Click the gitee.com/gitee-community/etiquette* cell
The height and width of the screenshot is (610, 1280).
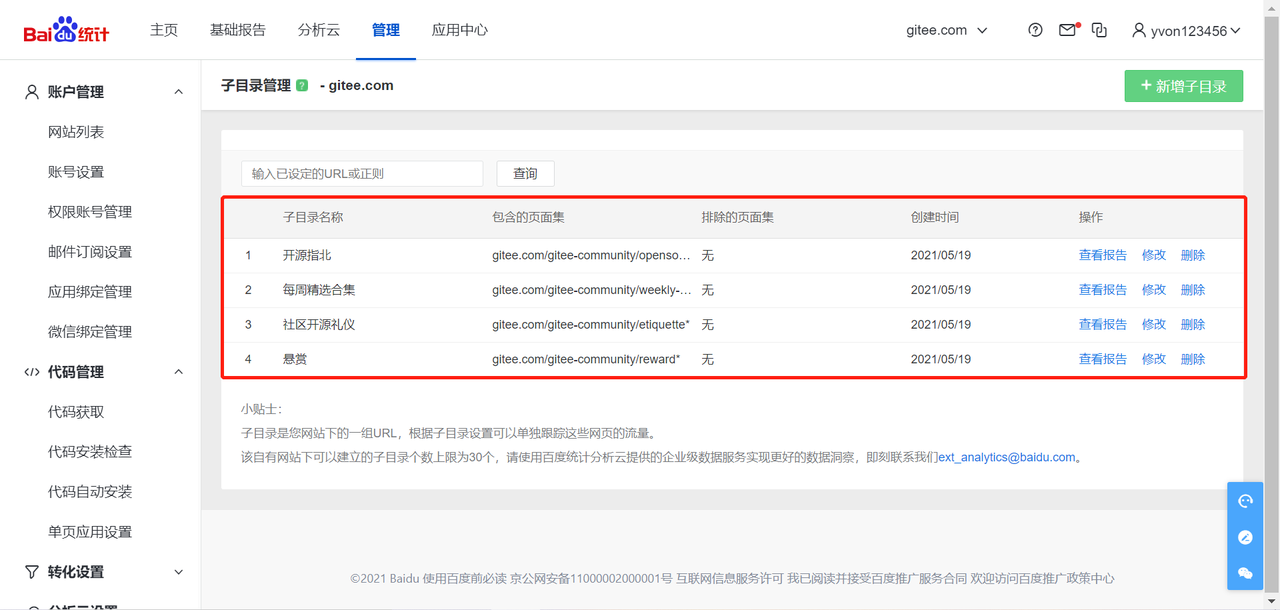point(591,324)
